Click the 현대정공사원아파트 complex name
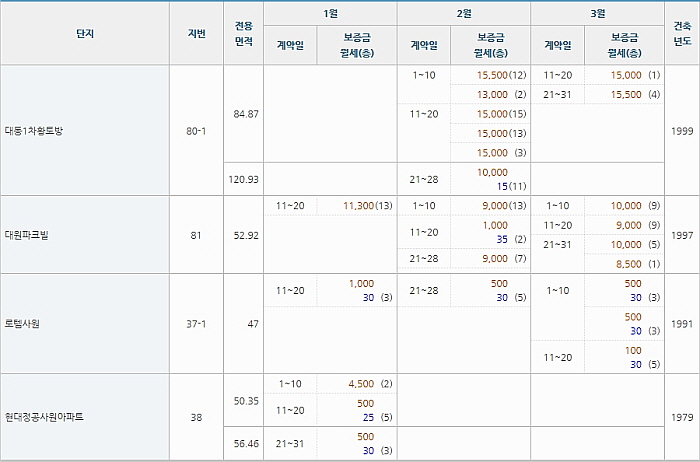The height and width of the screenshot is (462, 700). point(45,415)
